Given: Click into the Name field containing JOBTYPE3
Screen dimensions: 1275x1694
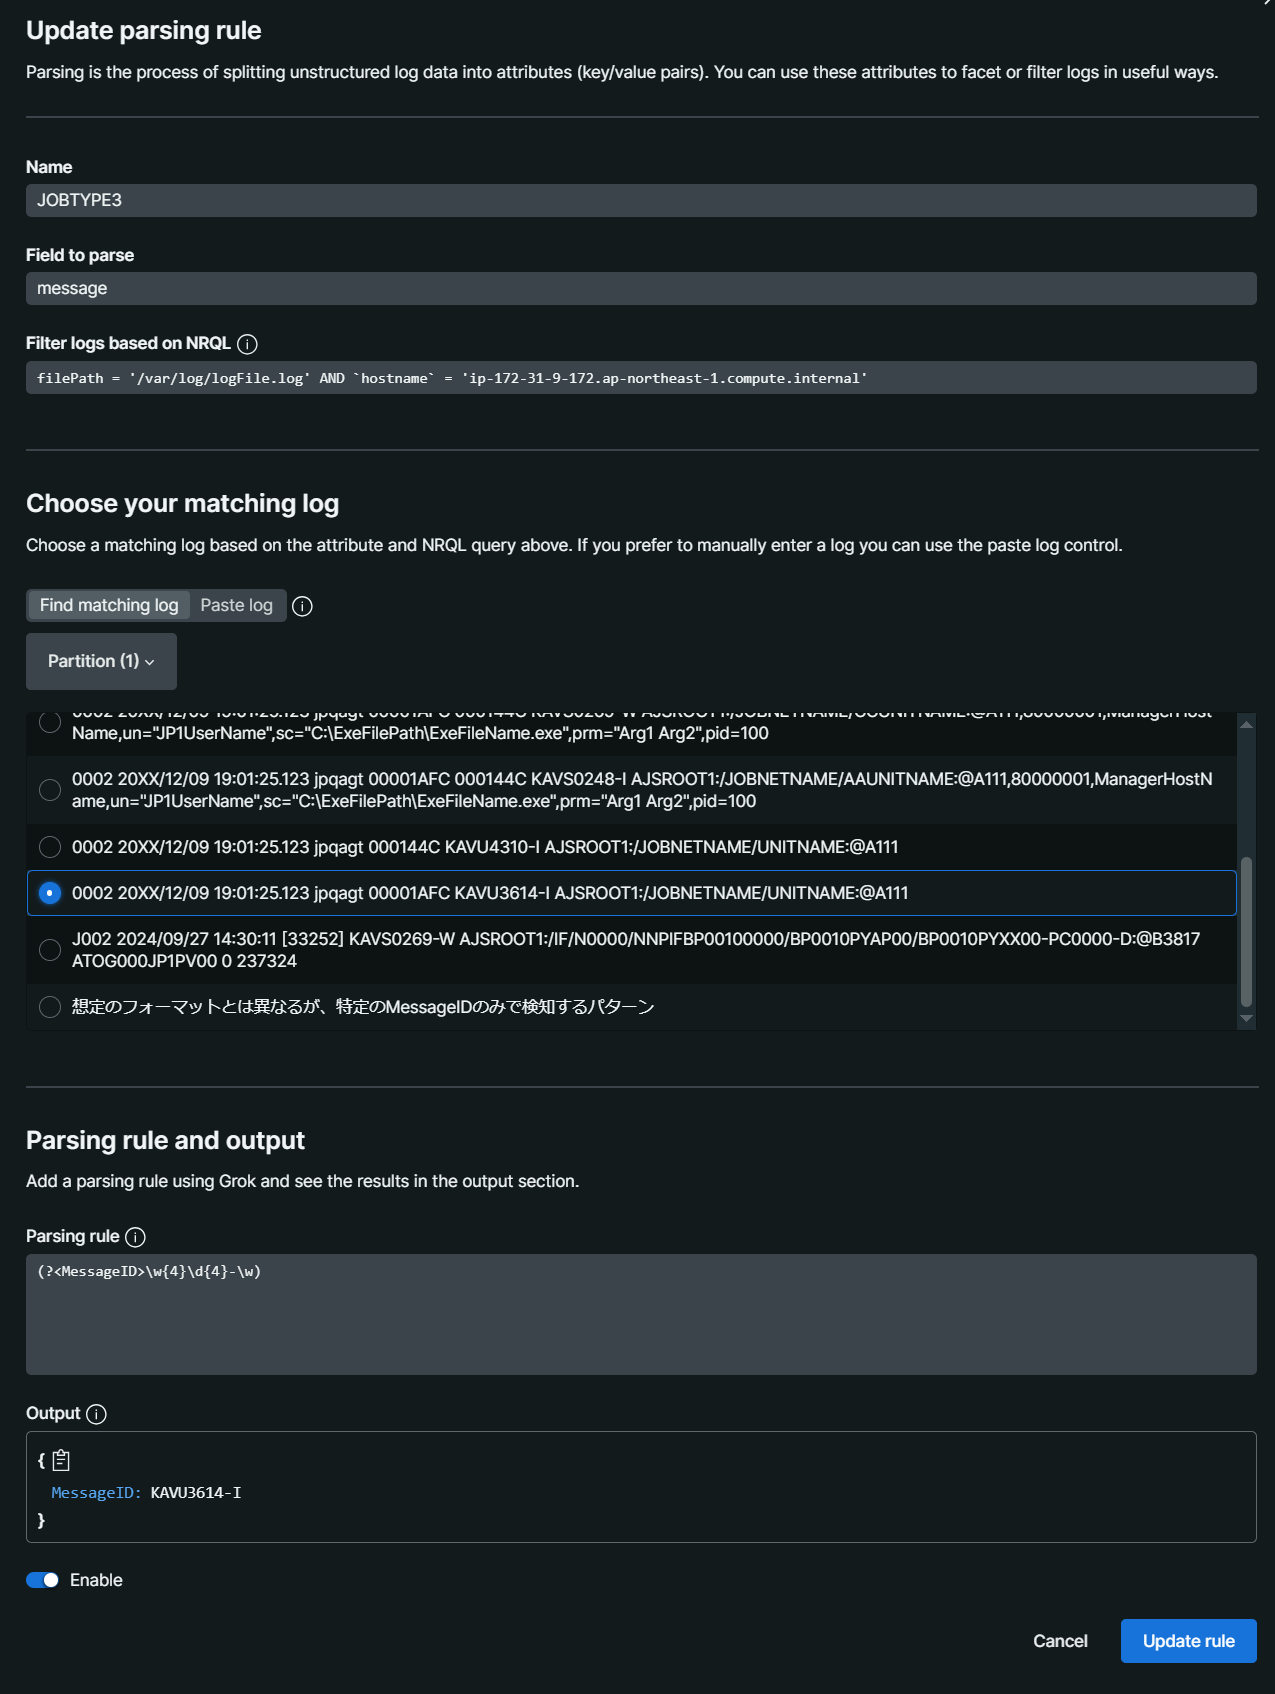Looking at the screenshot, I should [641, 200].
